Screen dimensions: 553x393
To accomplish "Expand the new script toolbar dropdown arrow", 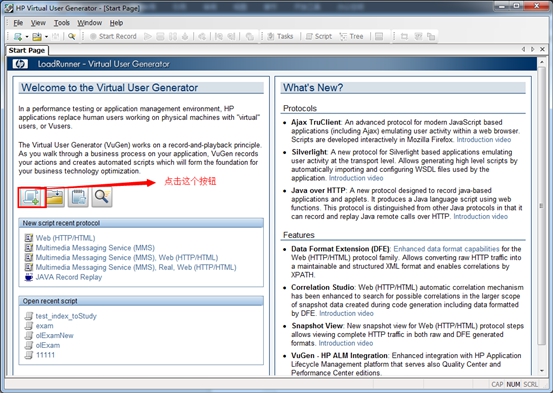I will pos(27,37).
